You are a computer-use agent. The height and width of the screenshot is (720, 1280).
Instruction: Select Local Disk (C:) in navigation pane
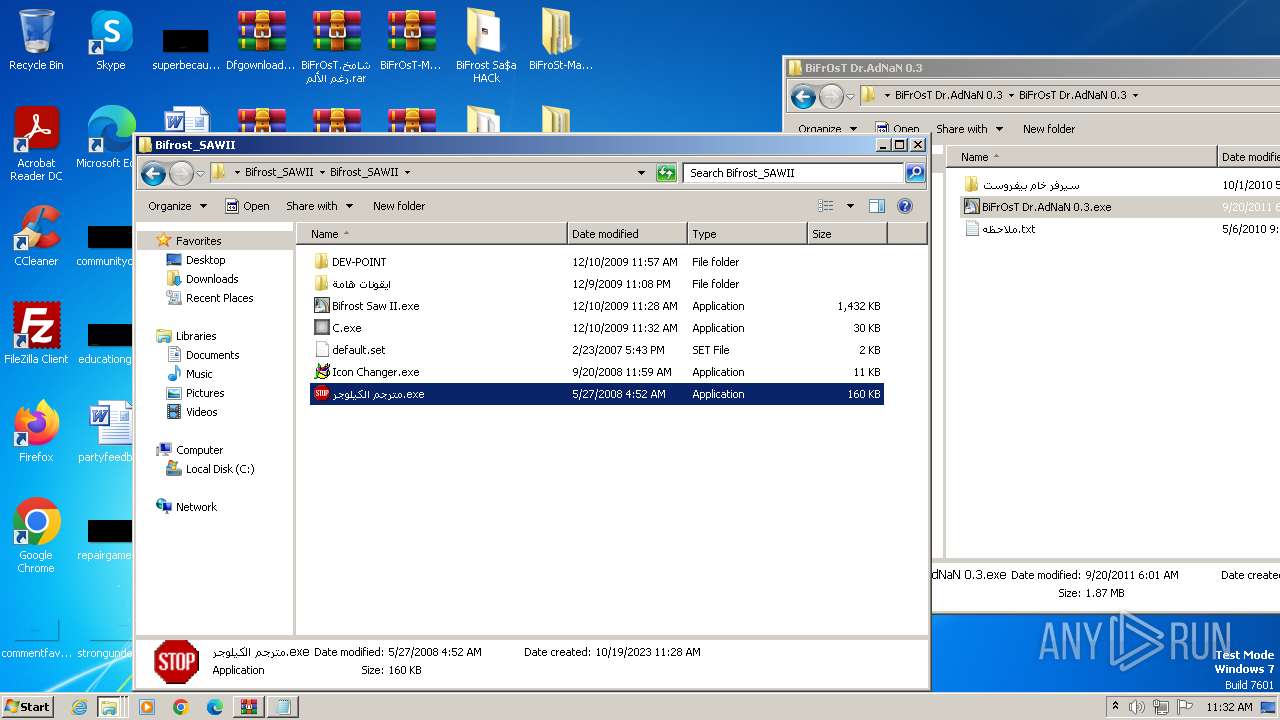[x=219, y=469]
